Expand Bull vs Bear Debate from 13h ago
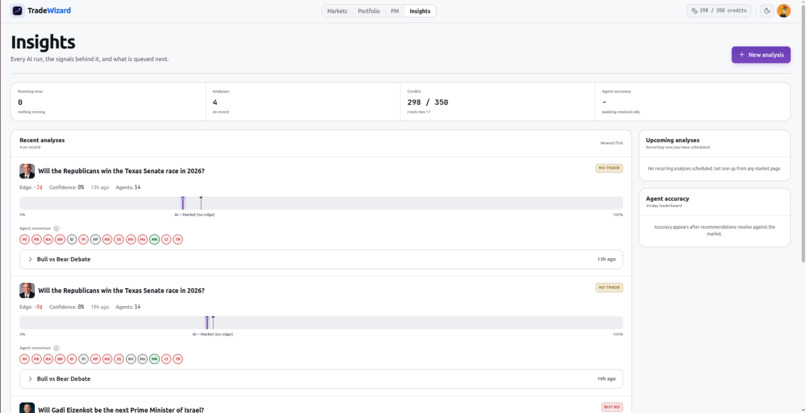 pyautogui.click(x=321, y=259)
